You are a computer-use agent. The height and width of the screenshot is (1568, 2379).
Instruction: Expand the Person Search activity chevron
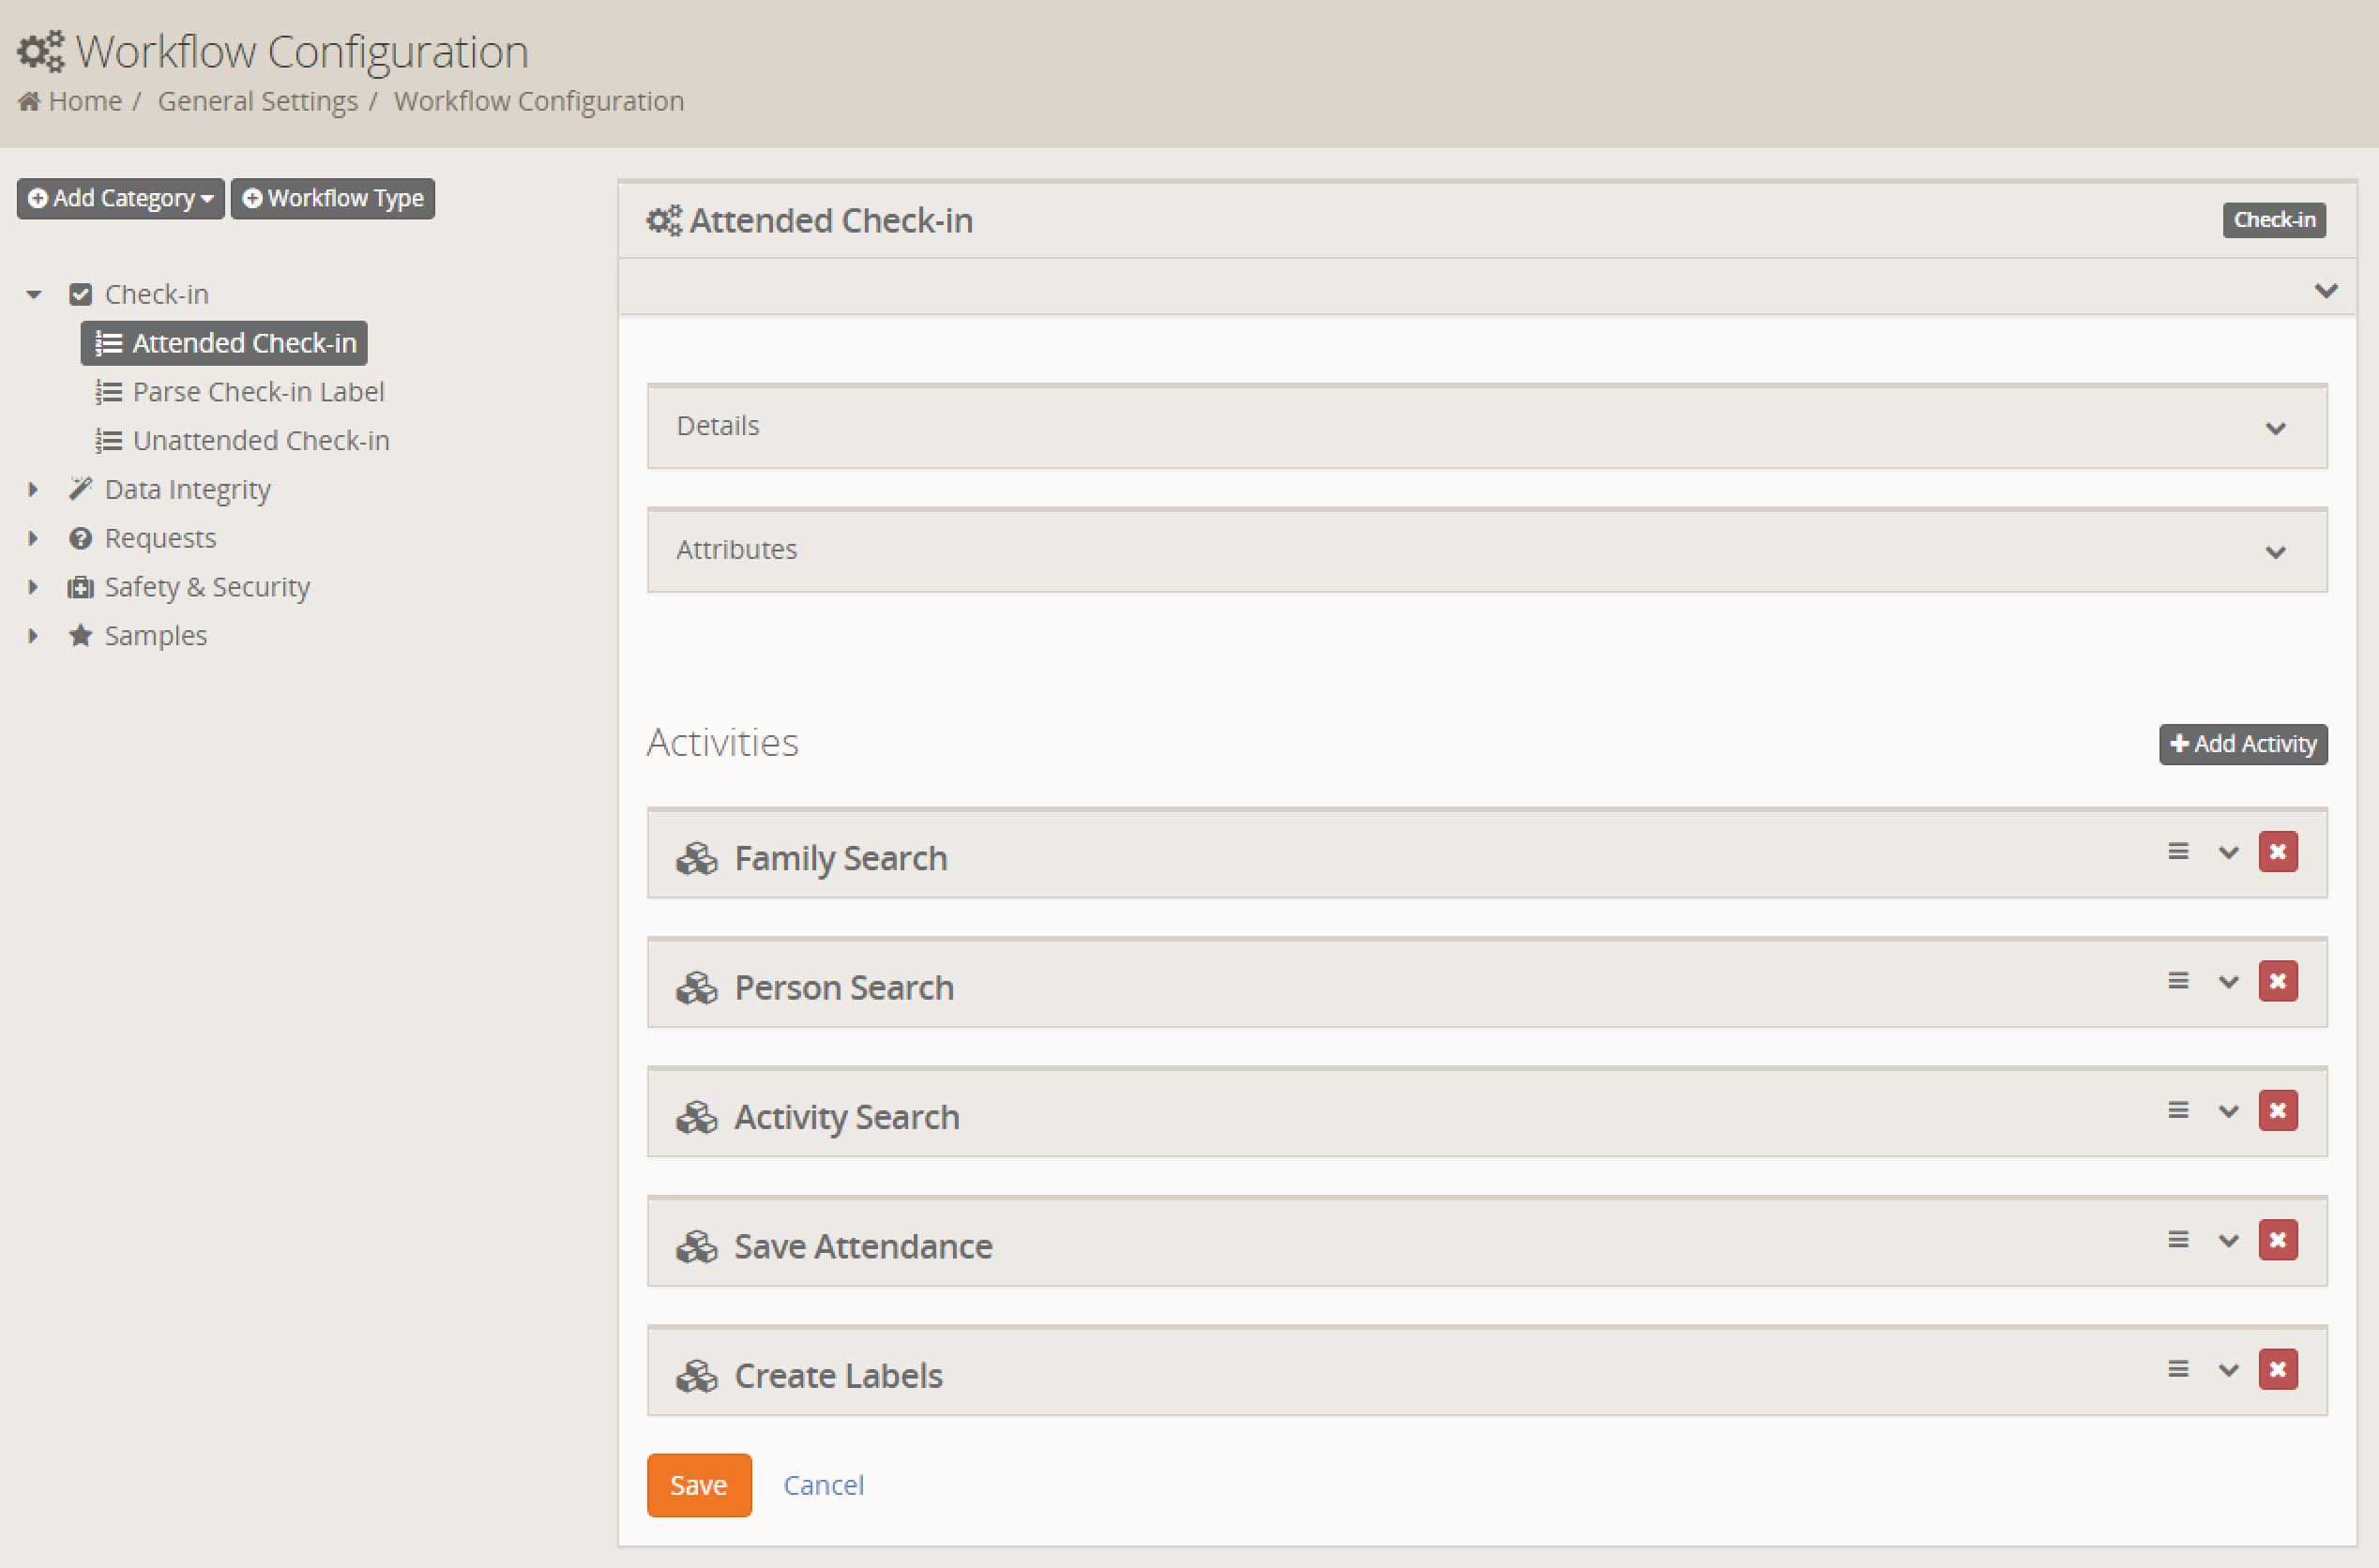pyautogui.click(x=2228, y=982)
